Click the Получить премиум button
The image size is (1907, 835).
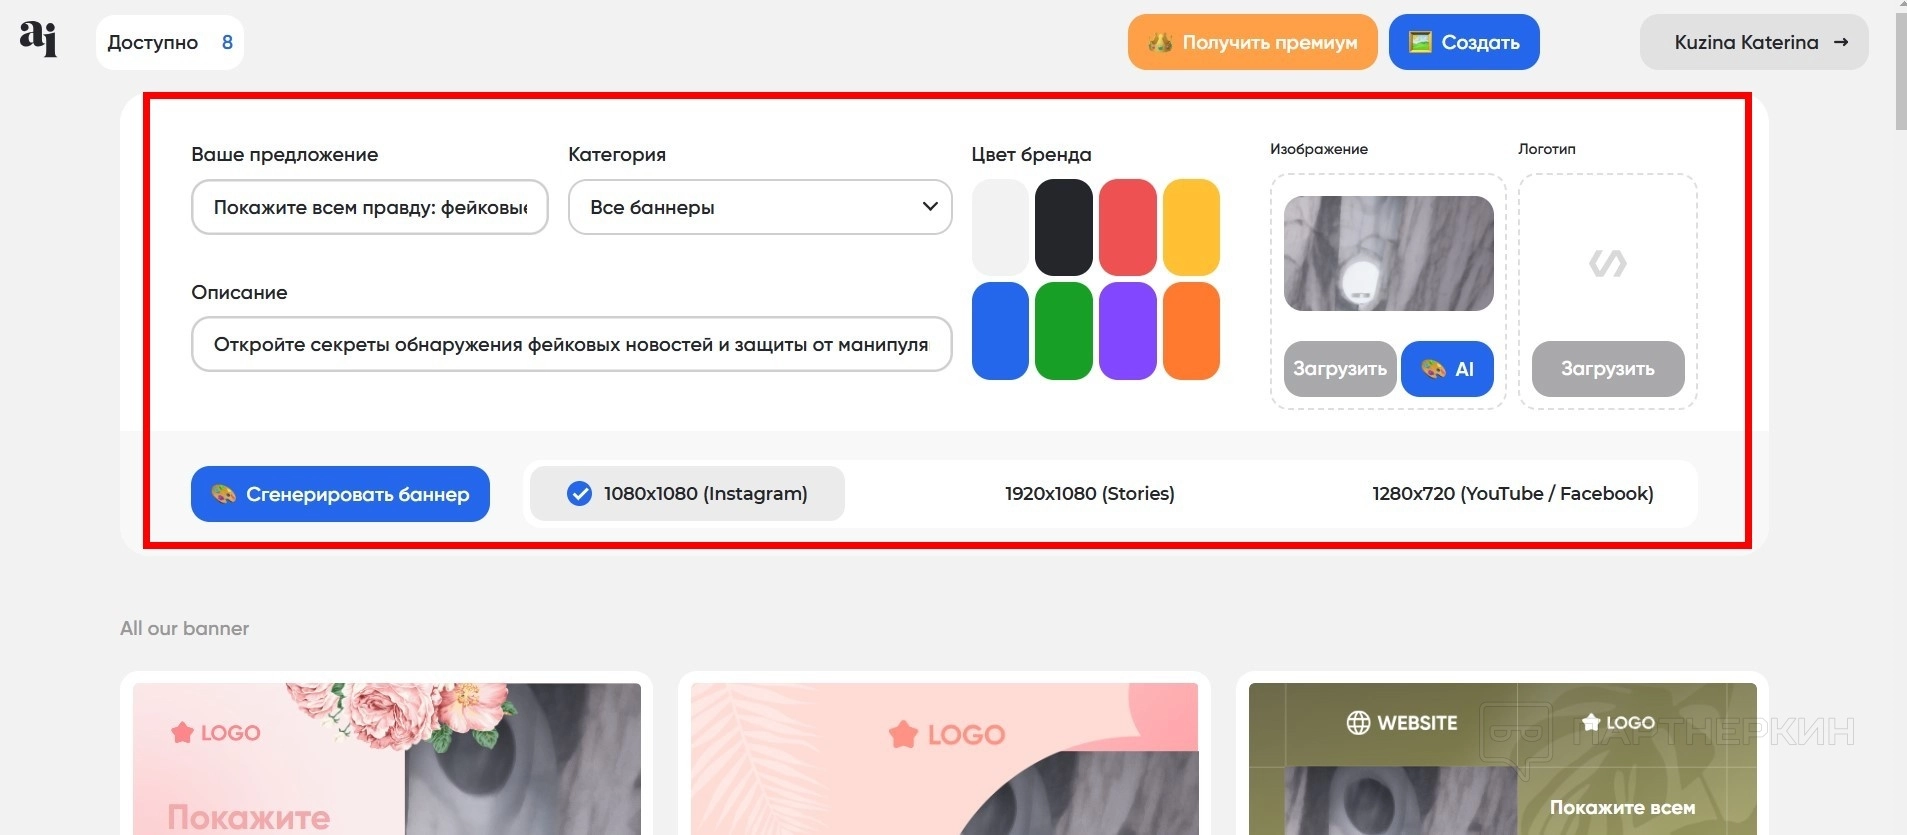[x=1253, y=42]
